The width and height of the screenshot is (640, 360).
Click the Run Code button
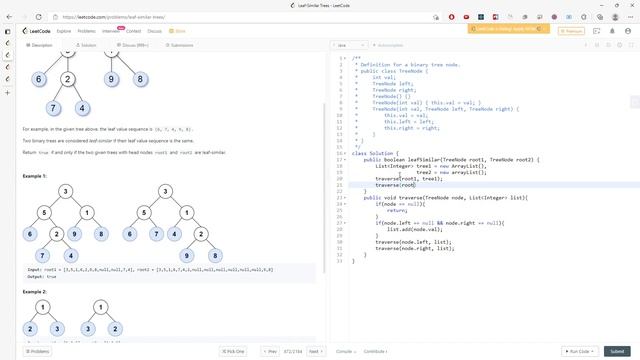(x=579, y=351)
